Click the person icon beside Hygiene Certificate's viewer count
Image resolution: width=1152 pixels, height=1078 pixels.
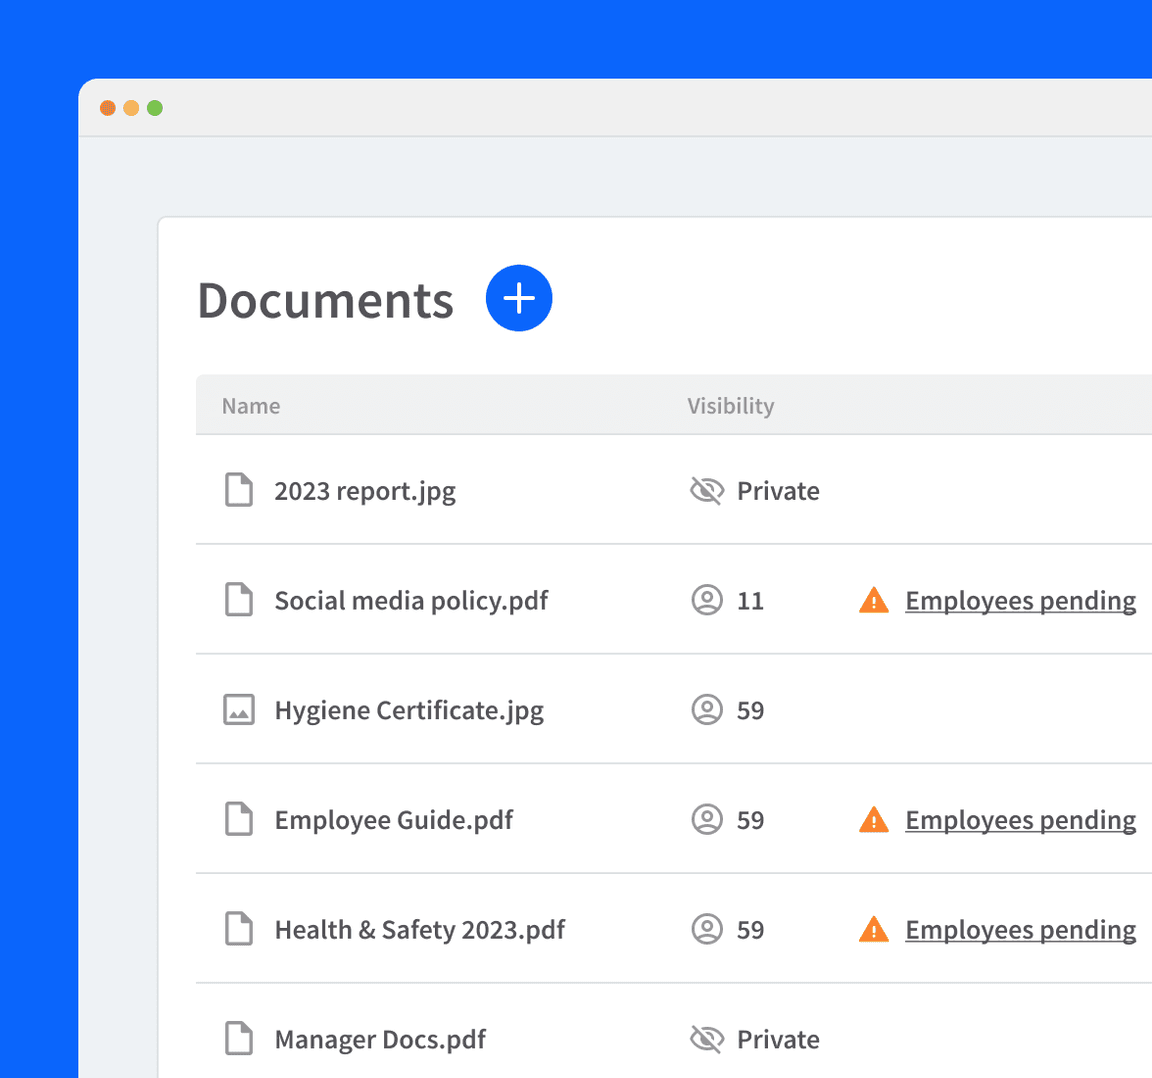click(708, 710)
